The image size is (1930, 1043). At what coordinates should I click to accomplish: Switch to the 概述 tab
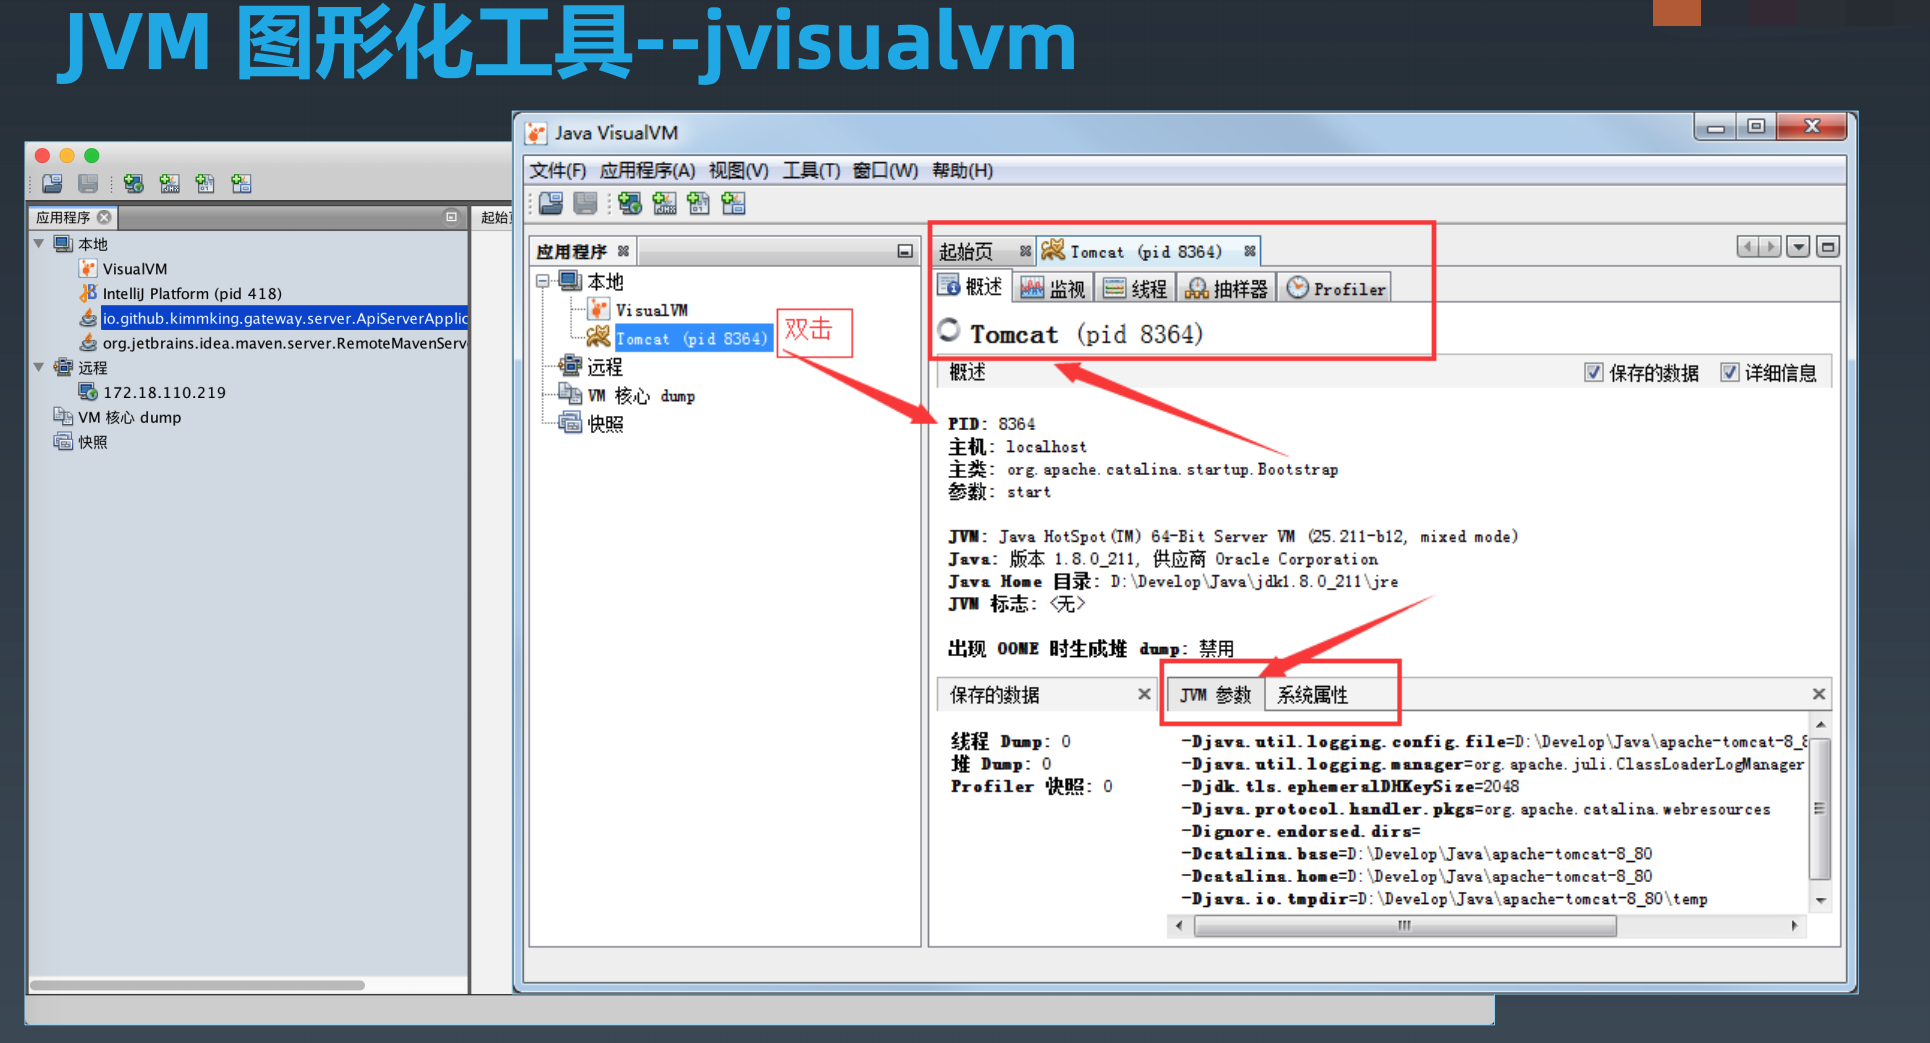pyautogui.click(x=972, y=287)
